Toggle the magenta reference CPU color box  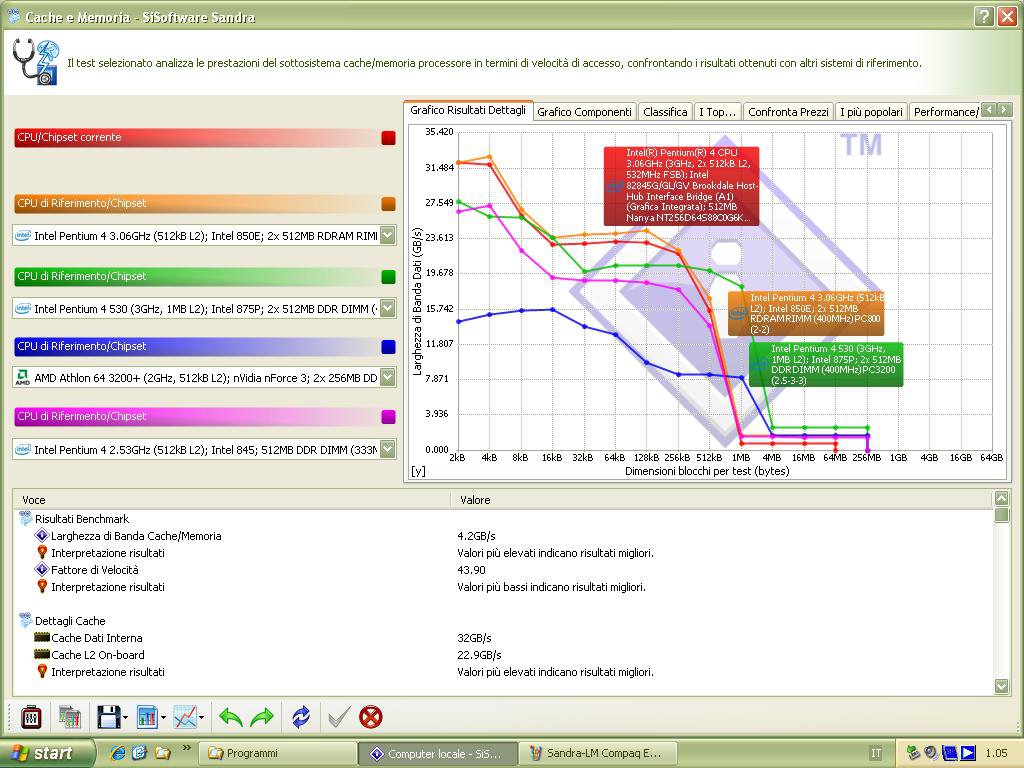[x=388, y=417]
